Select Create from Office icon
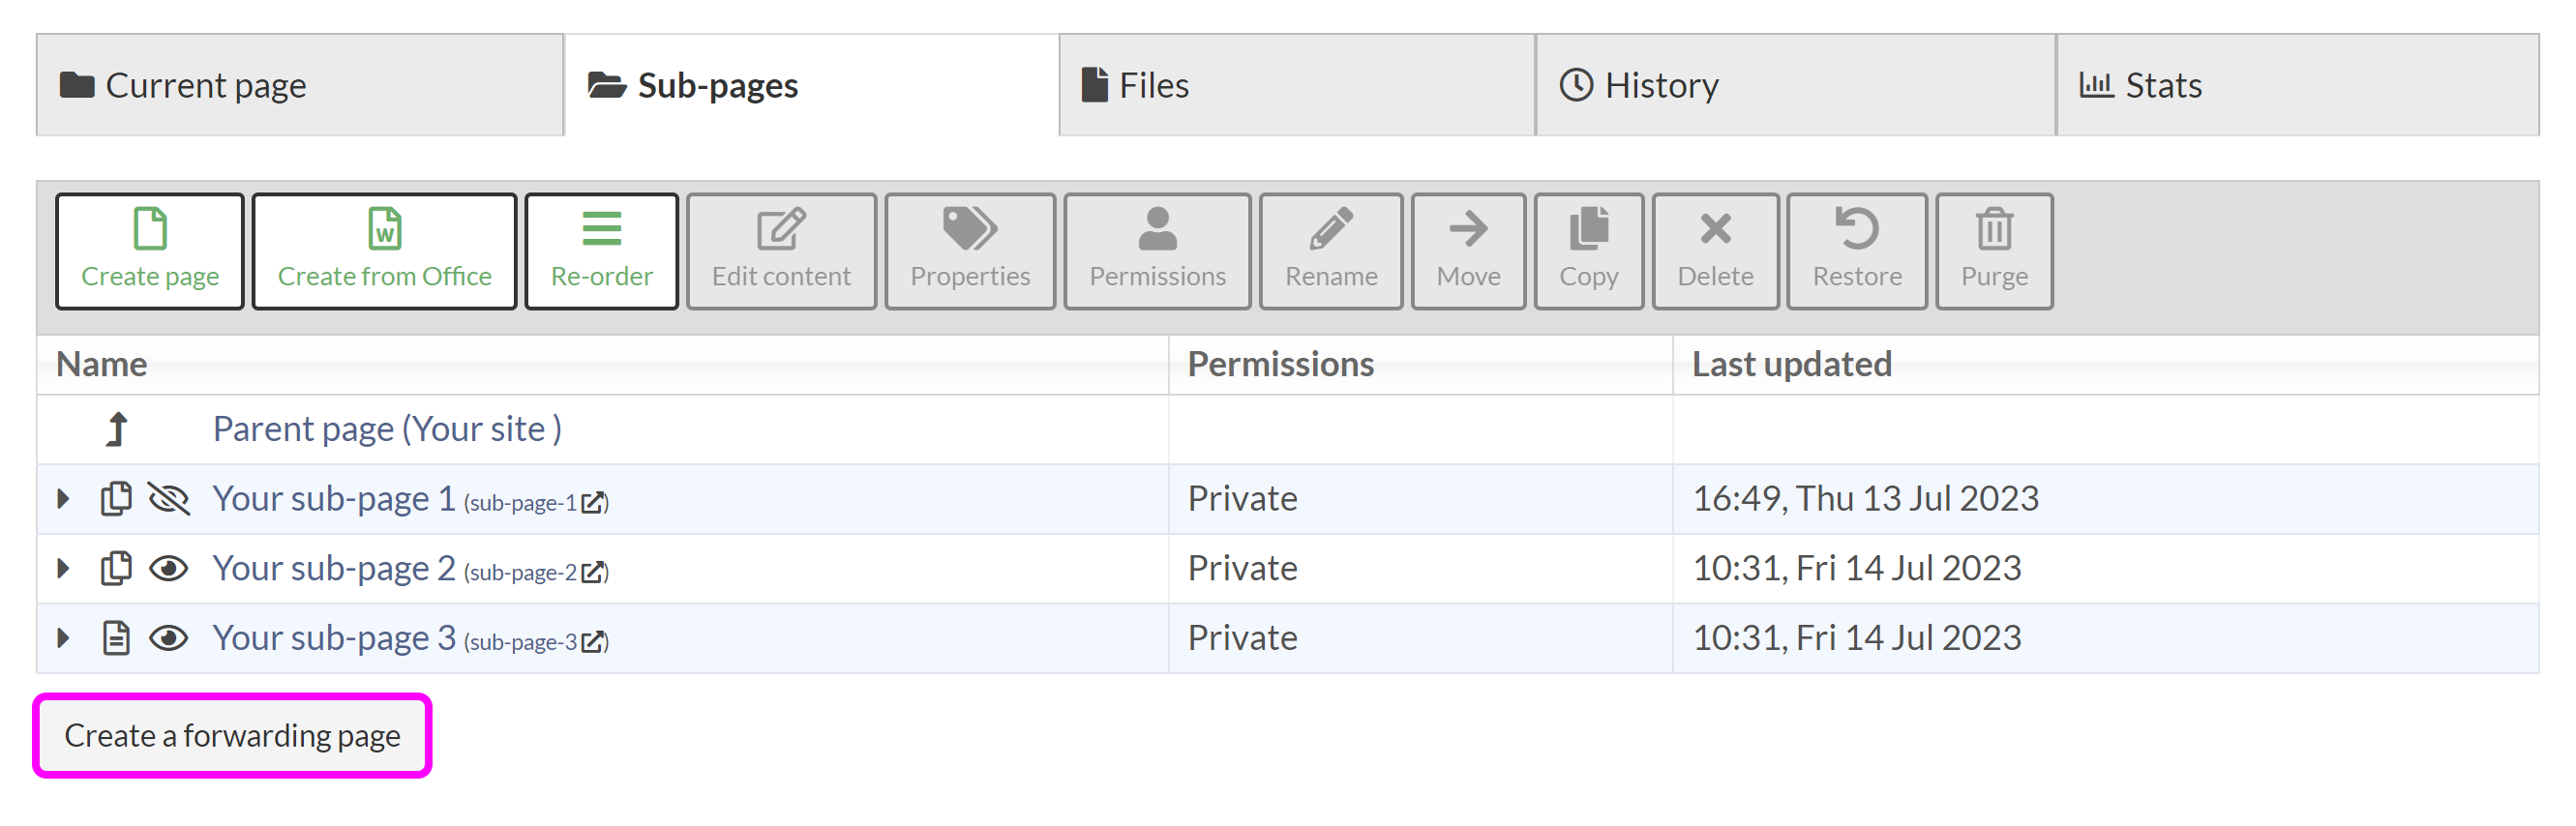This screenshot has width=2576, height=826. [x=384, y=229]
